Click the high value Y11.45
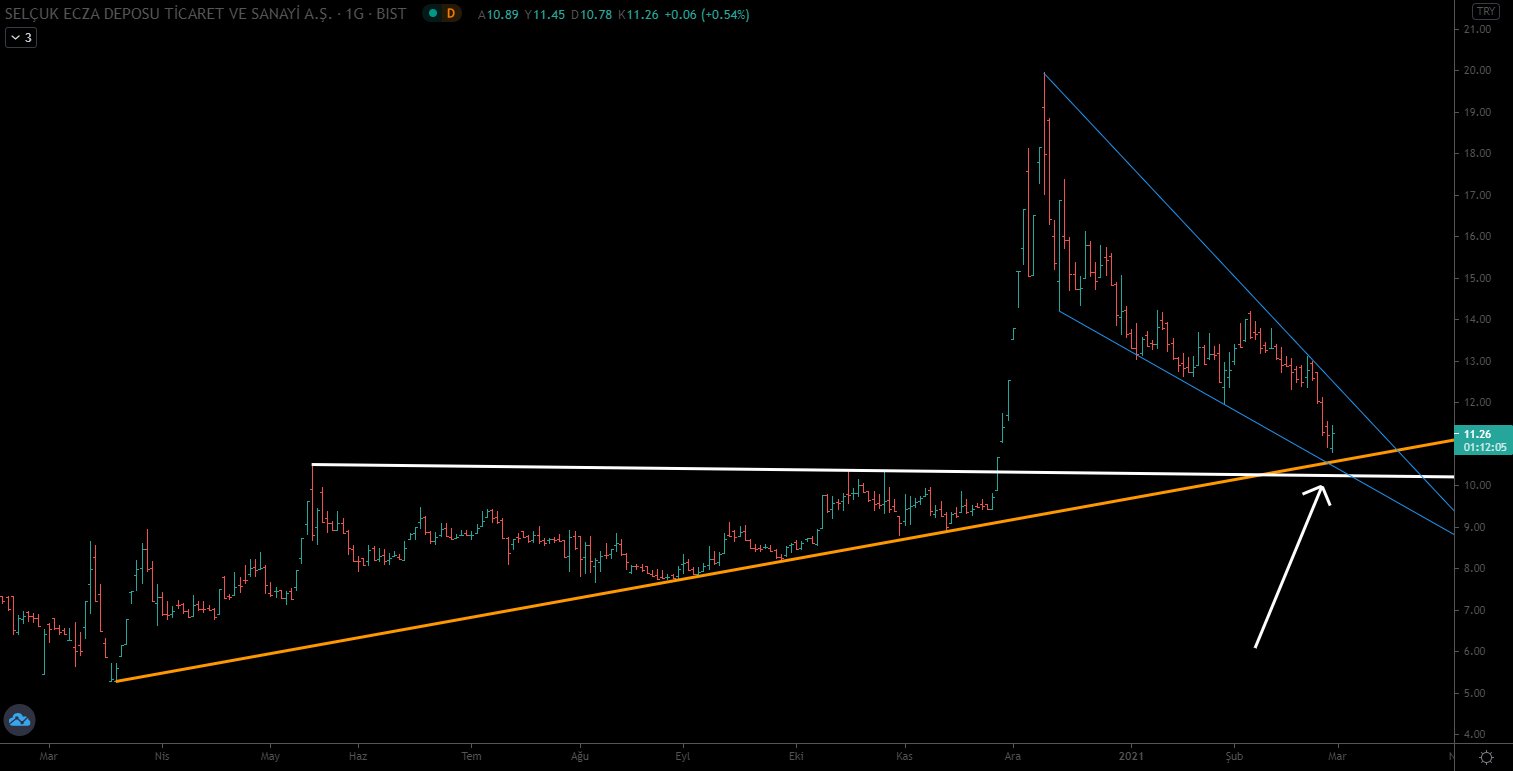Viewport: 1513px width, 771px height. point(545,15)
